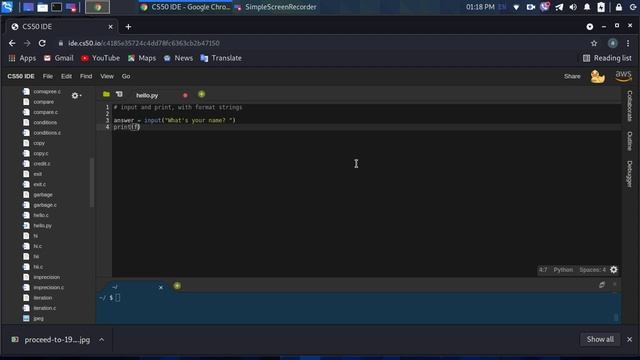640x360 pixels.
Task: Open a new Chrome tab
Action: [x=128, y=27]
